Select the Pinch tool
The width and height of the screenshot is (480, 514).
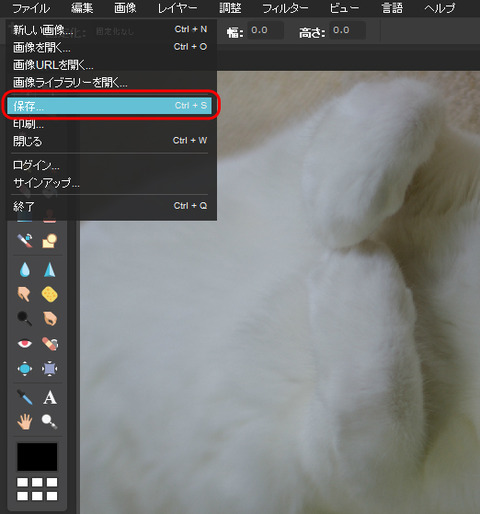point(50,369)
